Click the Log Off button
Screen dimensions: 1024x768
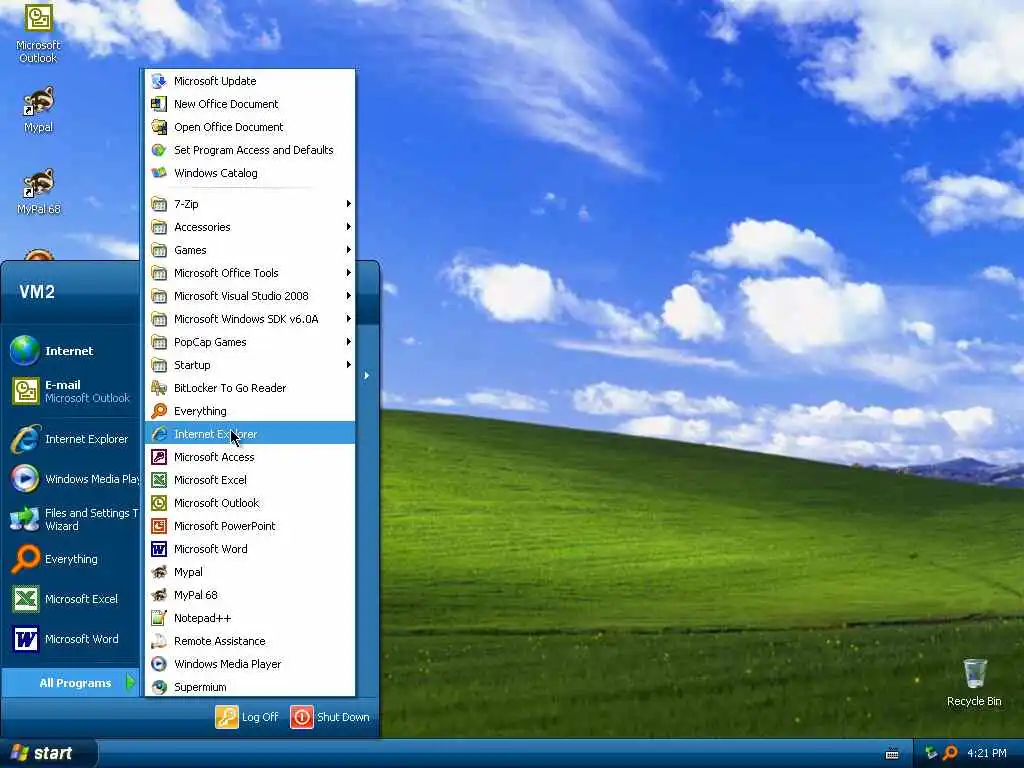pos(247,717)
